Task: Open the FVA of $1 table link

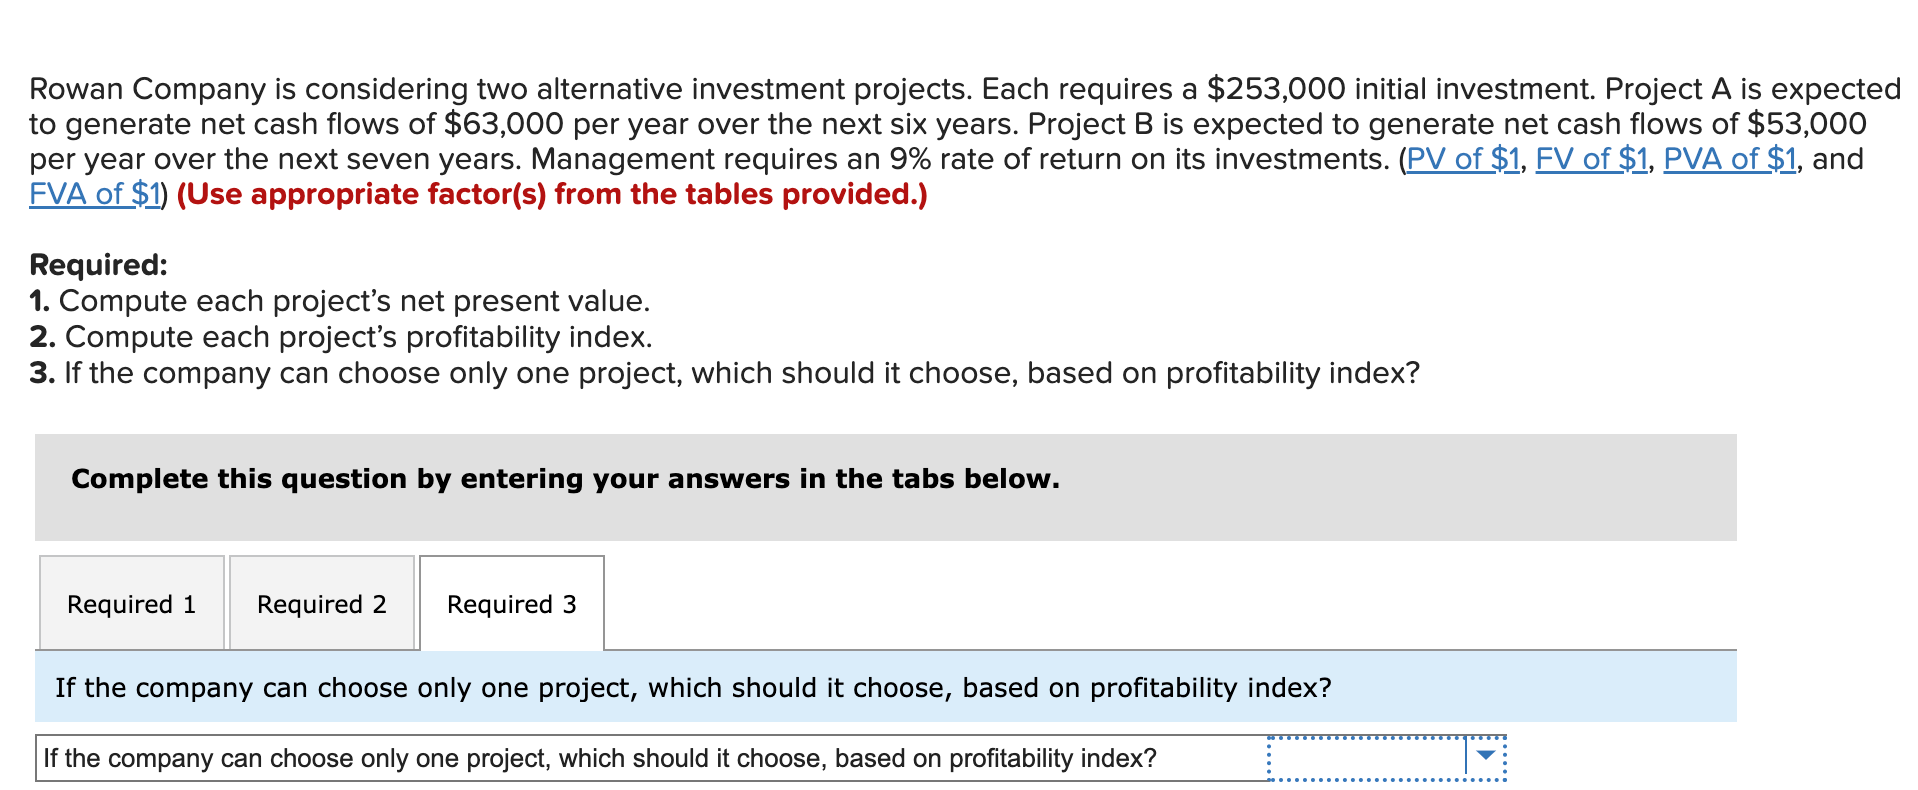Action: pos(93,193)
